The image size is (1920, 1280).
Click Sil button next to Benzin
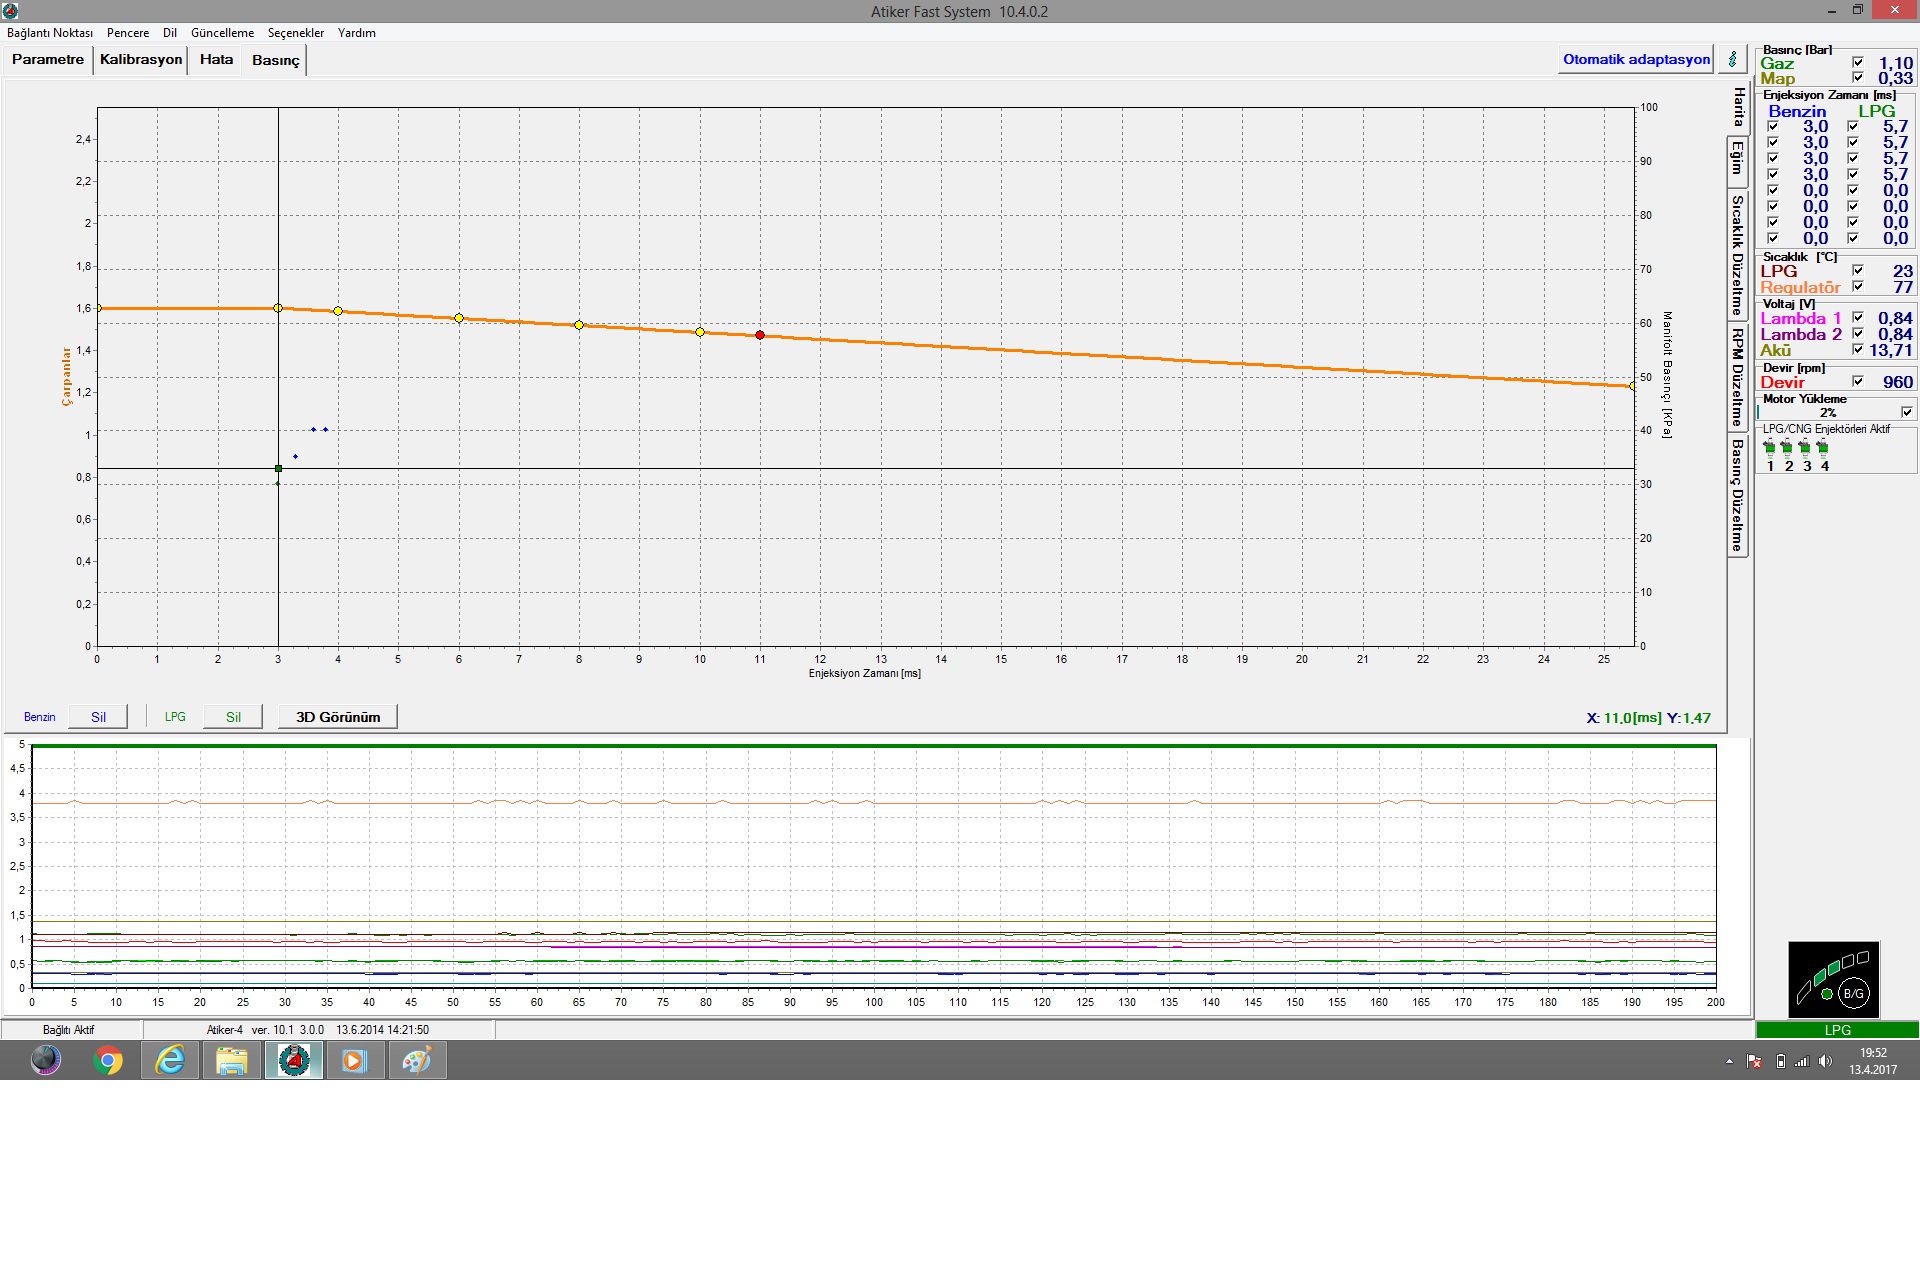click(x=98, y=717)
